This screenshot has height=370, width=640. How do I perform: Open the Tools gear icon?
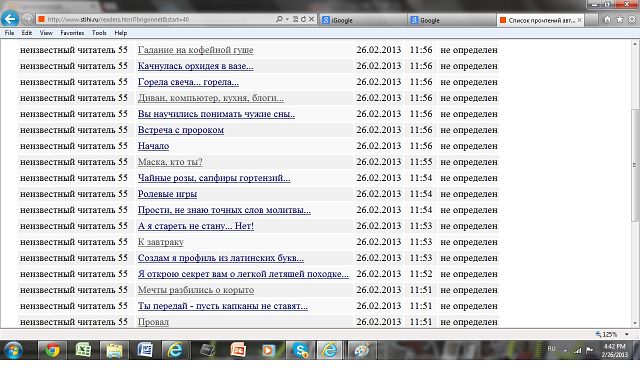pos(632,19)
